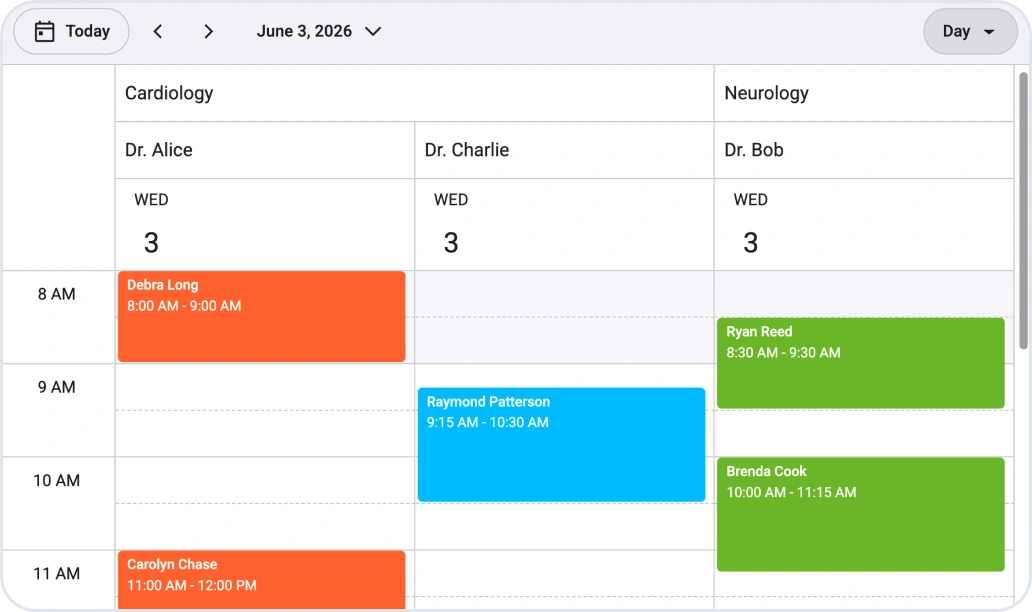The height and width of the screenshot is (612, 1032).
Task: Select Dr. Bob resource header
Action: tap(864, 150)
